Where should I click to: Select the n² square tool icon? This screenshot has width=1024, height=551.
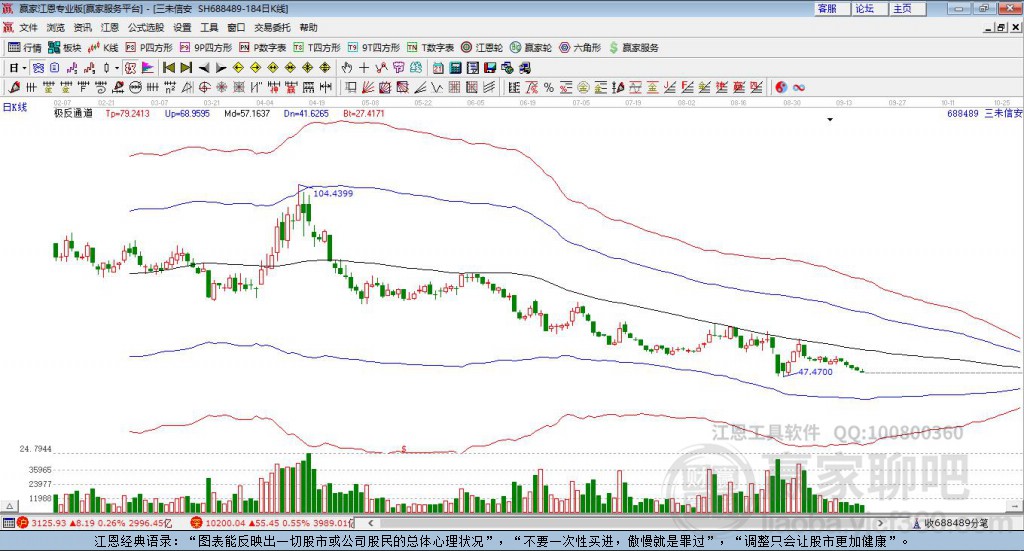(x=170, y=87)
